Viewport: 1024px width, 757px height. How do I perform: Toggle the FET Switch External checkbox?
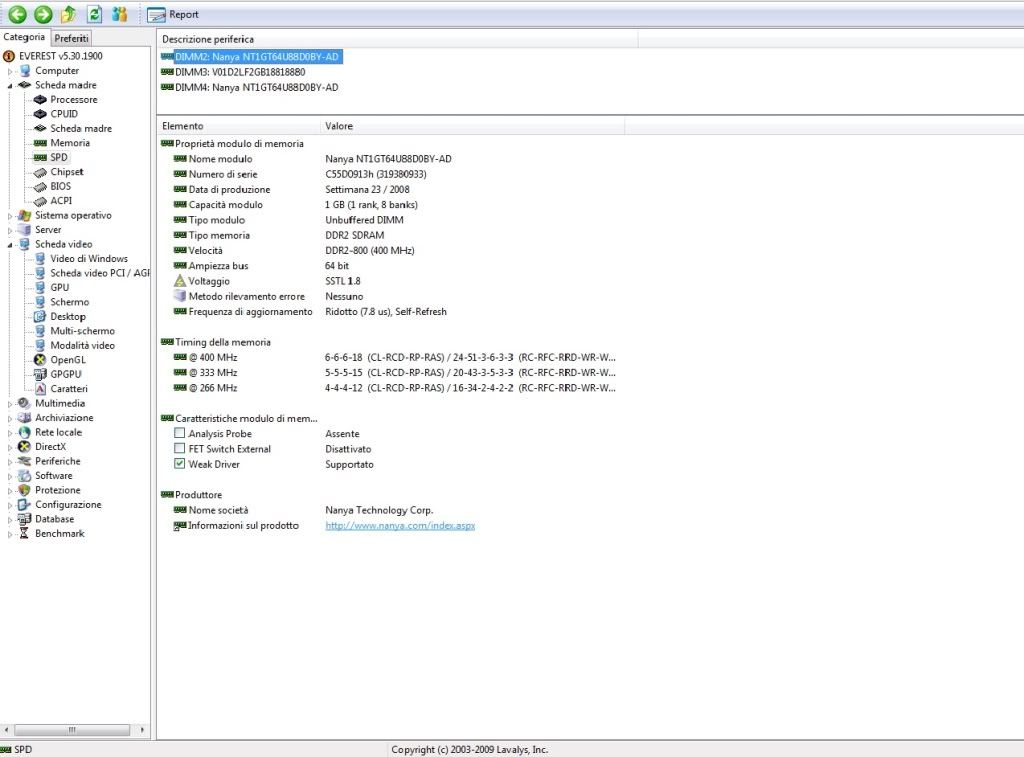point(180,448)
